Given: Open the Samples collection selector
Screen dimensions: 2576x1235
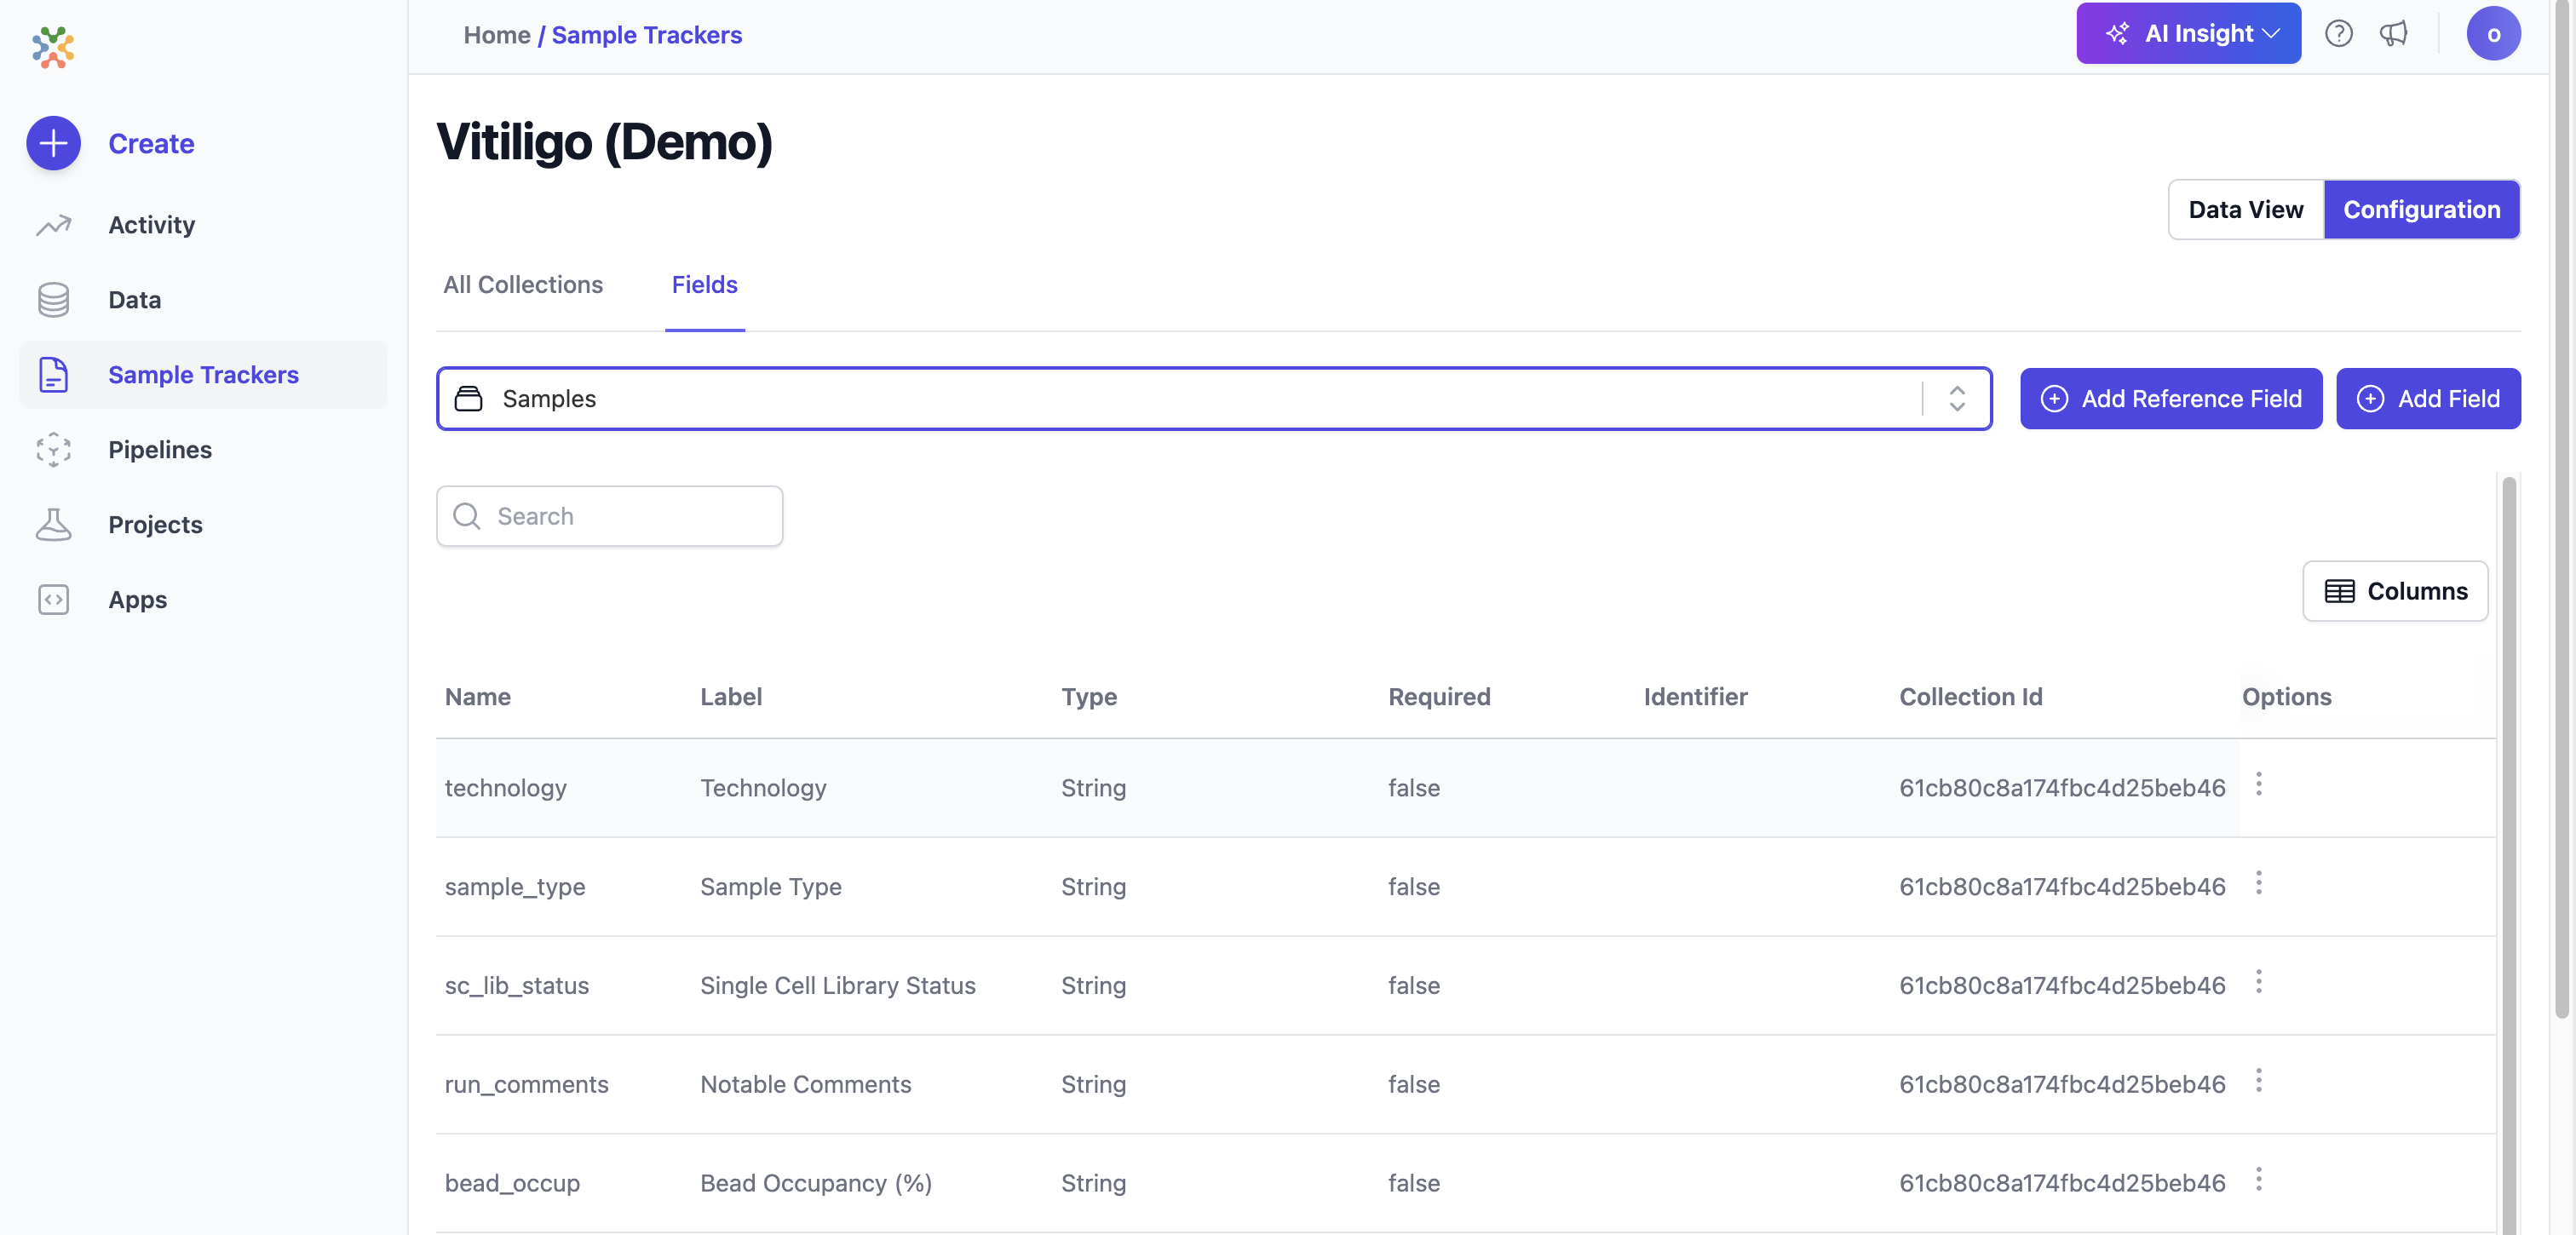Looking at the screenshot, I should (1213, 398).
